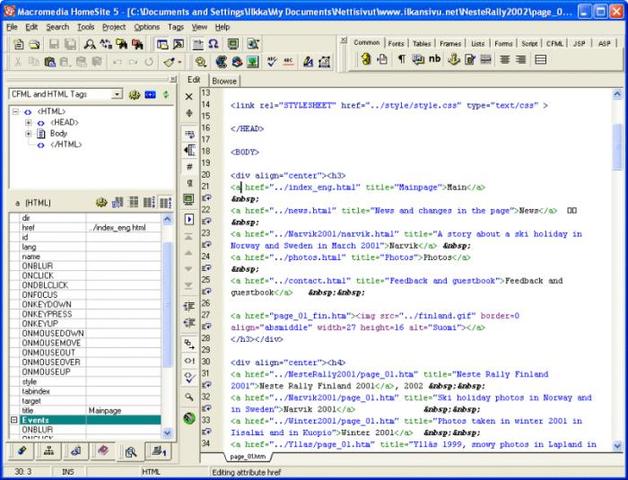628x480 pixels.
Task: Open the Find magnifier tool
Action: [89, 44]
